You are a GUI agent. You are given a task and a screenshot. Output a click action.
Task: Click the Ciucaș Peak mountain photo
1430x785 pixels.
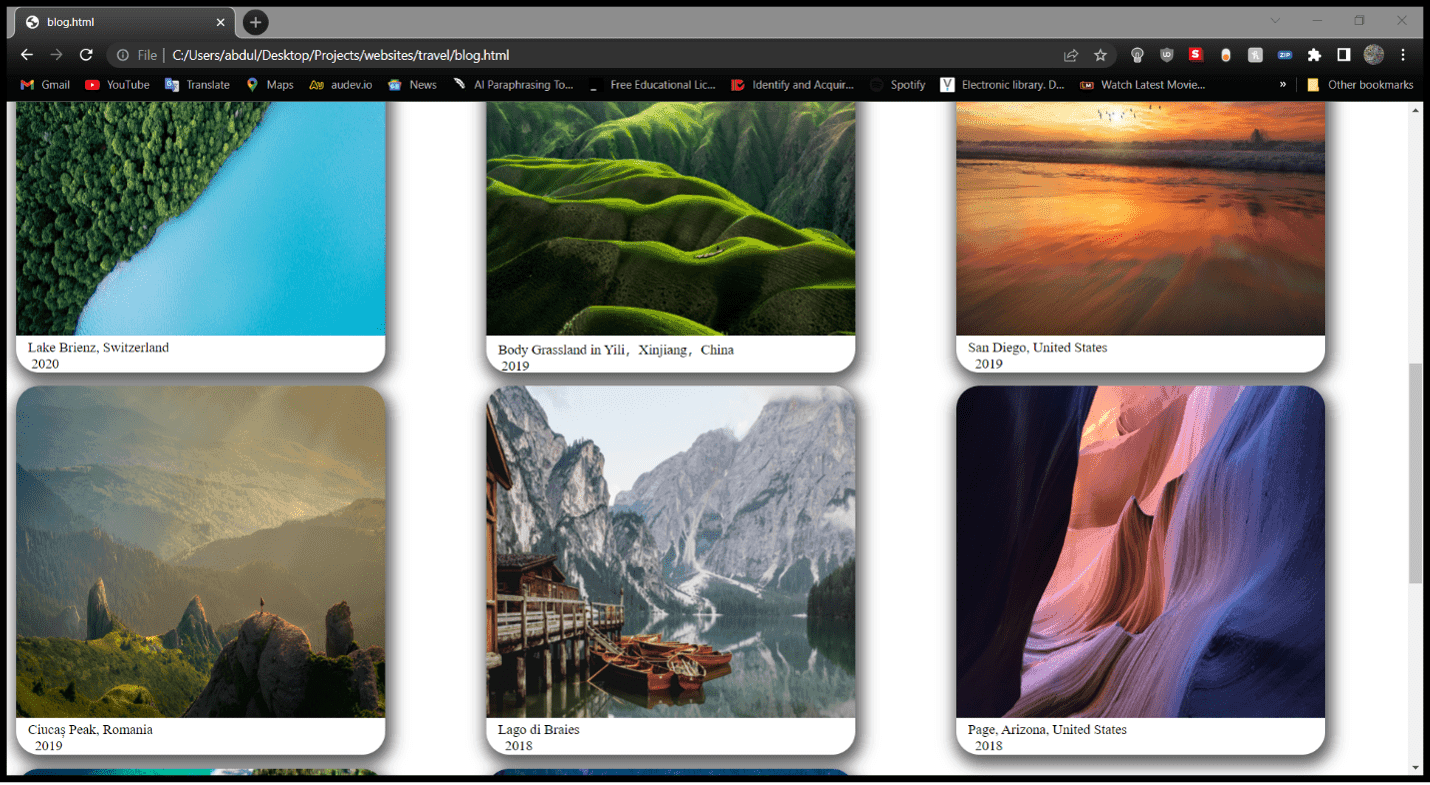[201, 552]
